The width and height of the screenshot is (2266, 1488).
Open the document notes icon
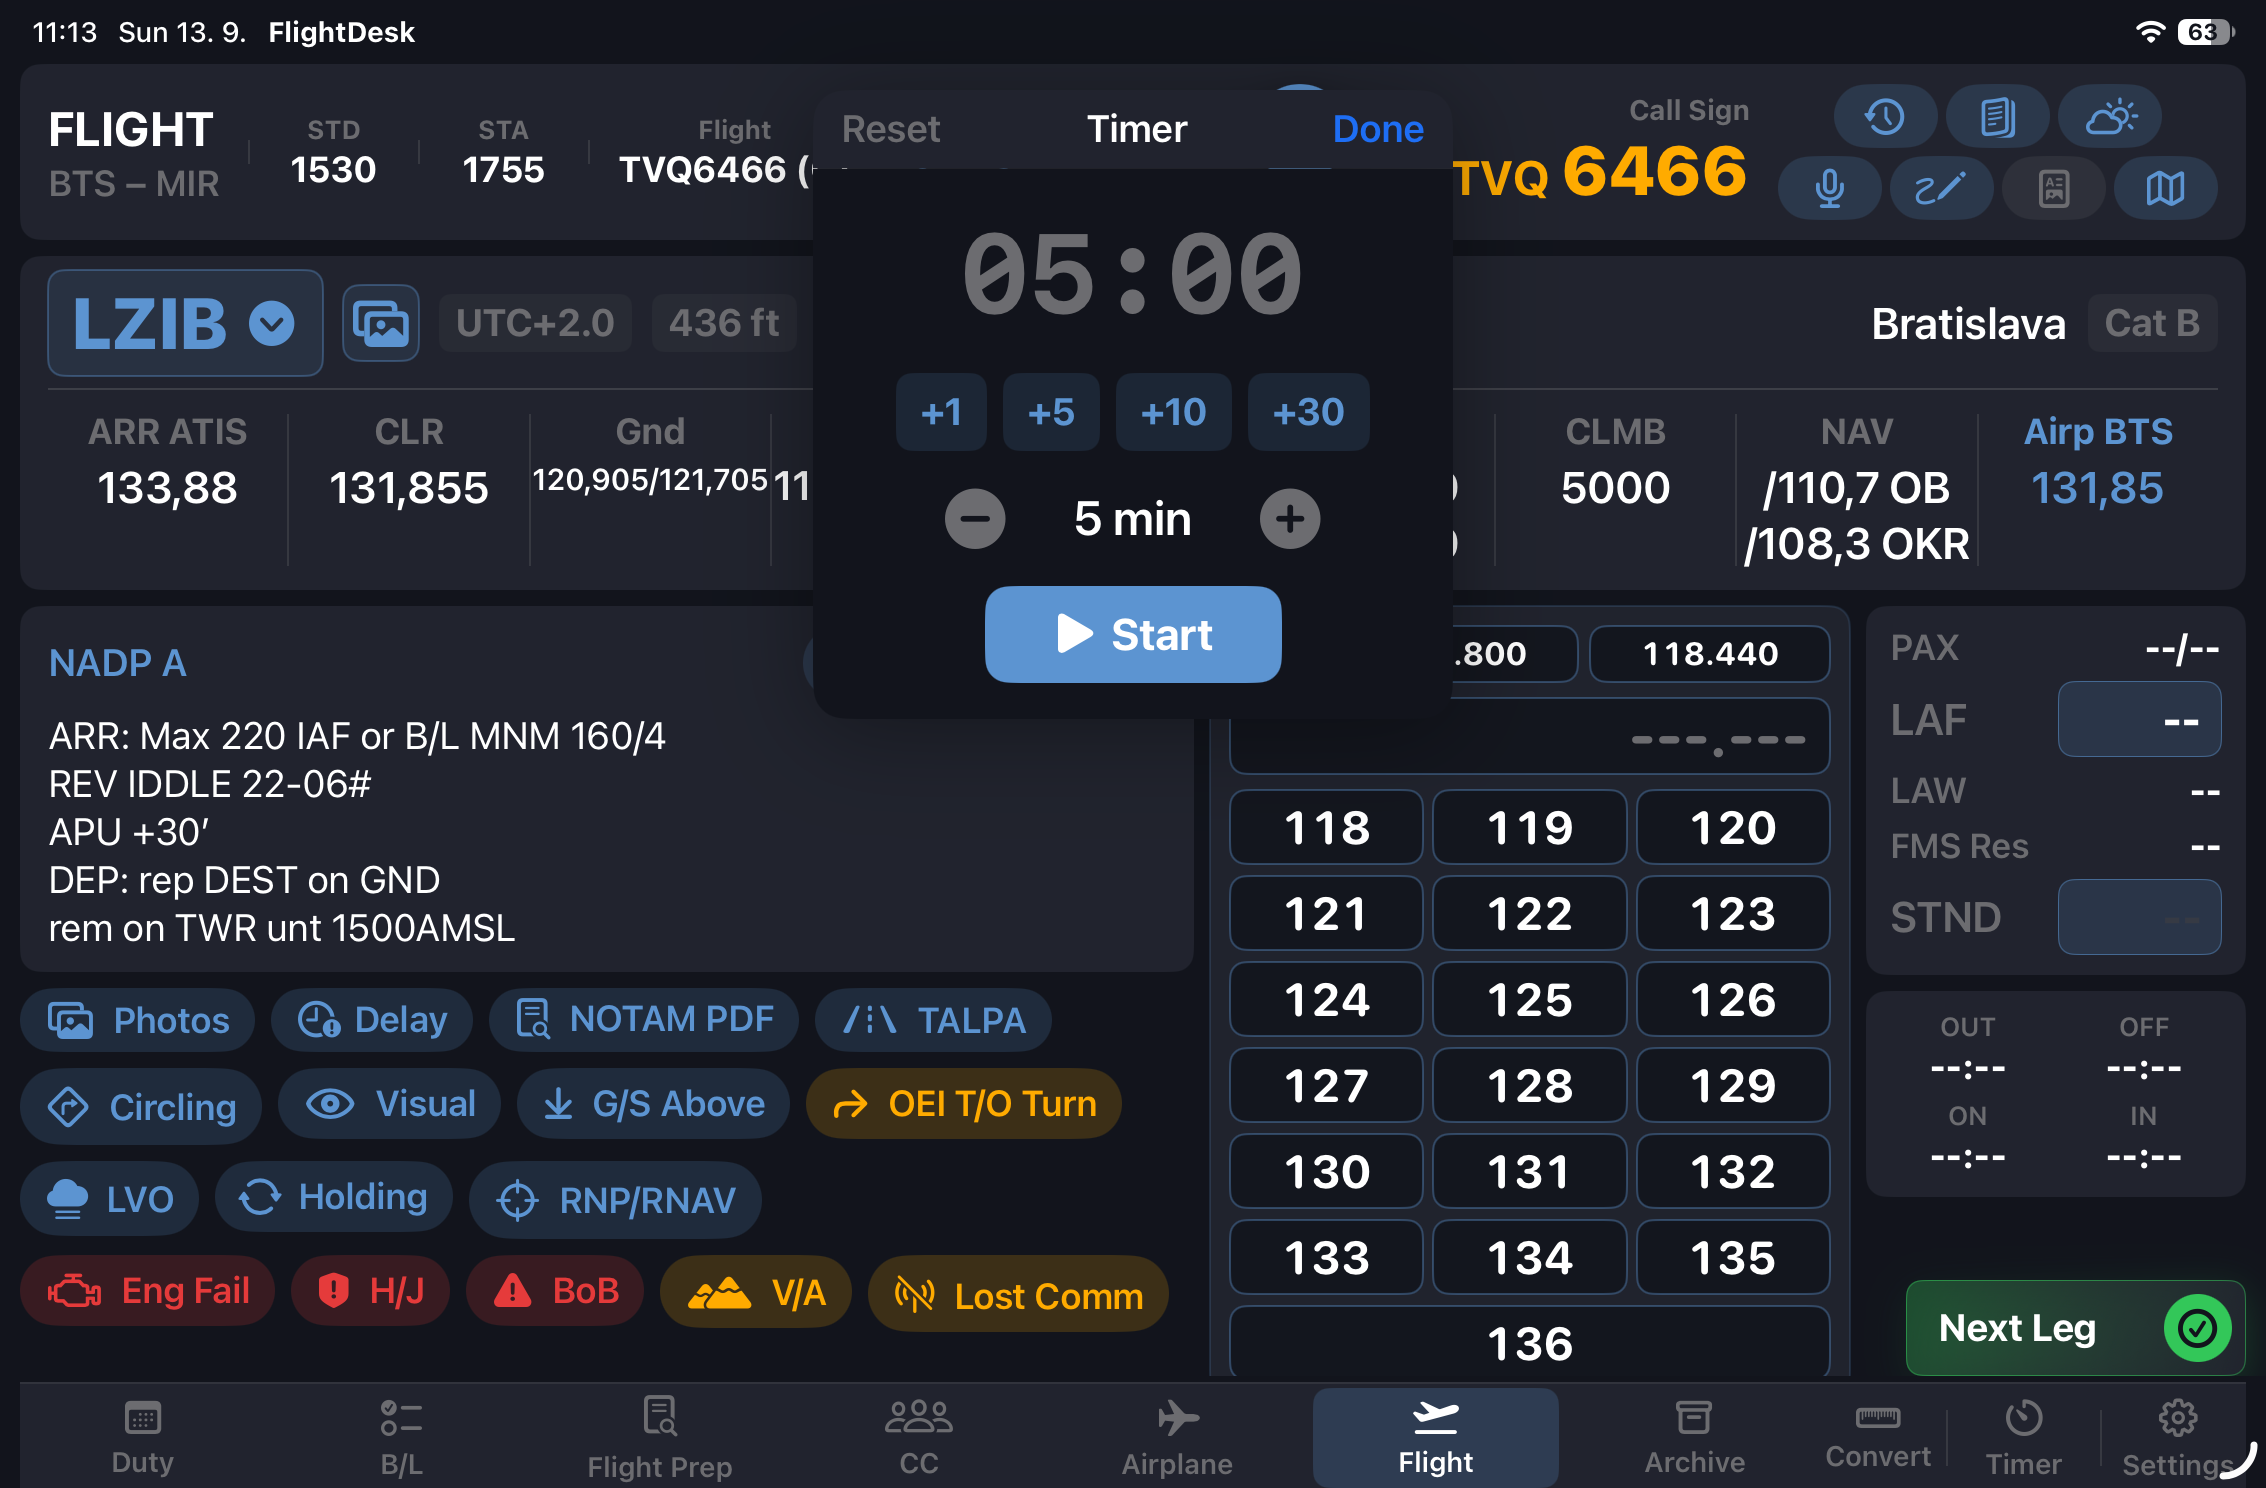click(x=1997, y=117)
